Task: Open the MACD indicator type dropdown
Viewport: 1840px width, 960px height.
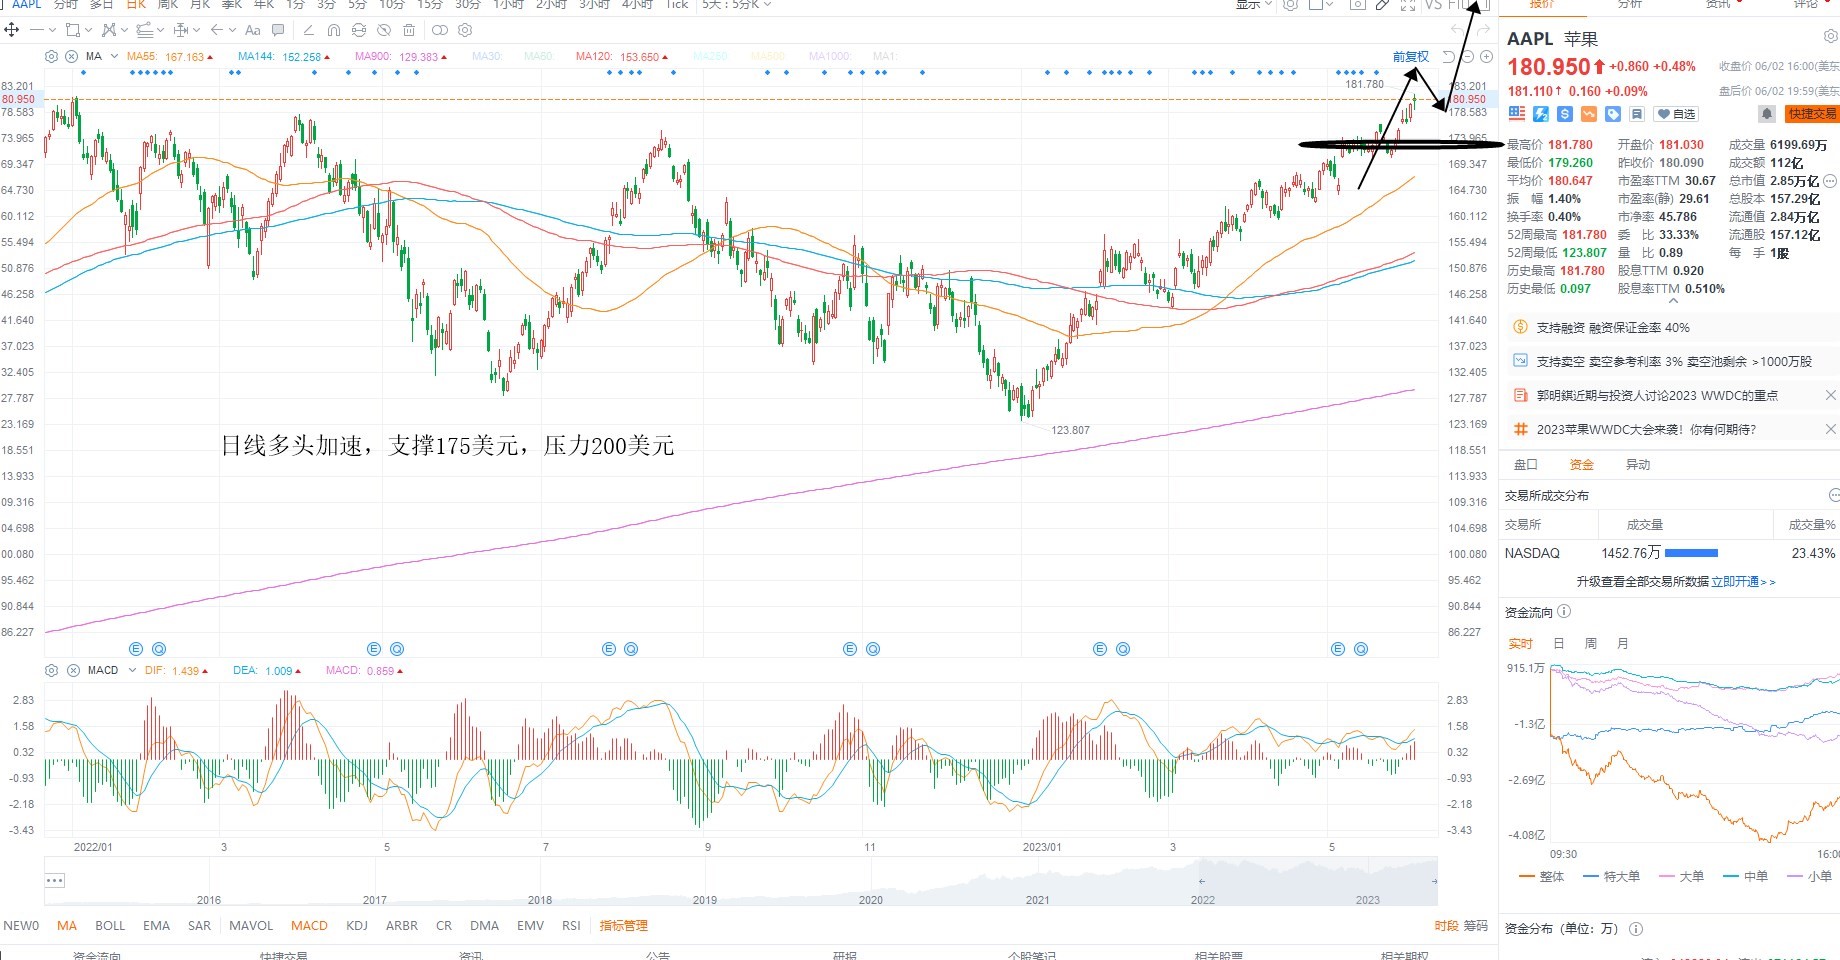Action: (x=132, y=670)
